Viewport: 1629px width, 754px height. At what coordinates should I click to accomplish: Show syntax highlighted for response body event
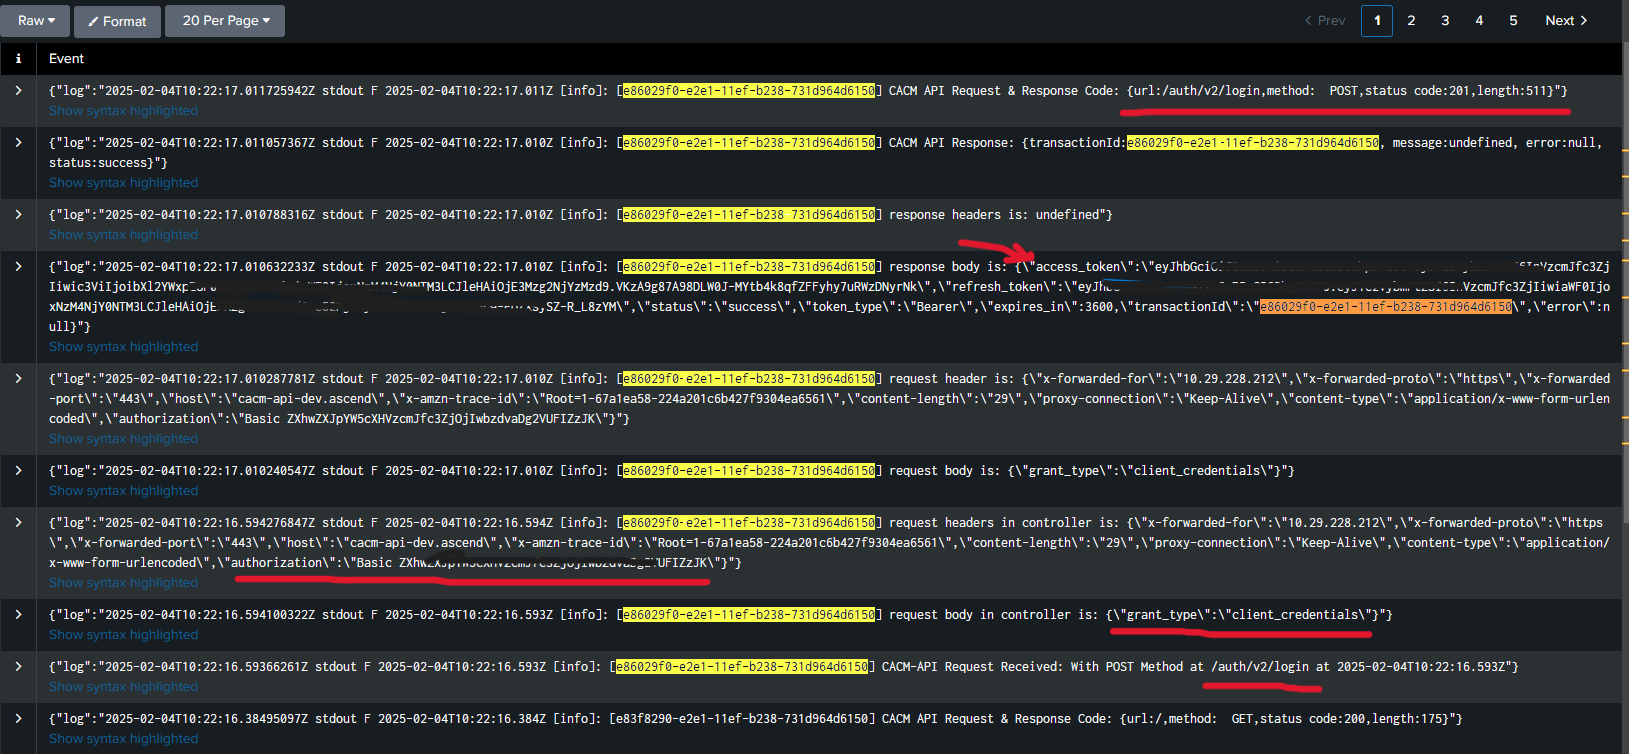[123, 347]
